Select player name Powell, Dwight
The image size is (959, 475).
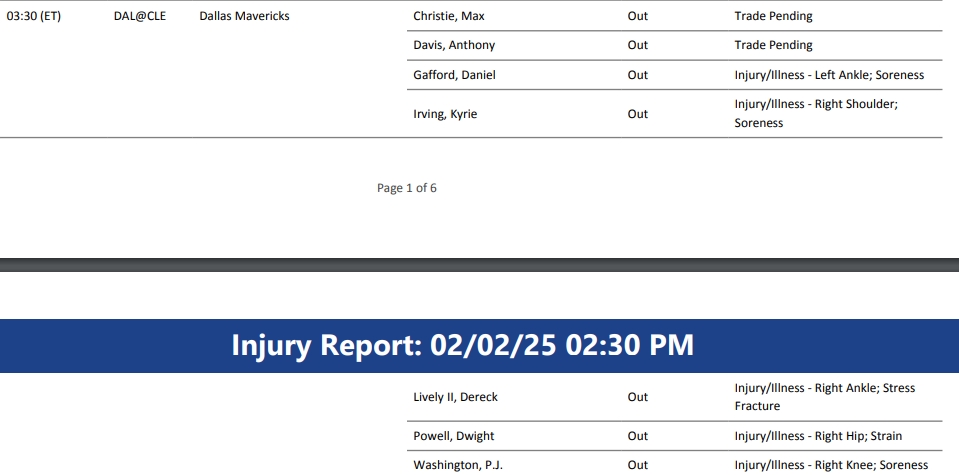[454, 436]
